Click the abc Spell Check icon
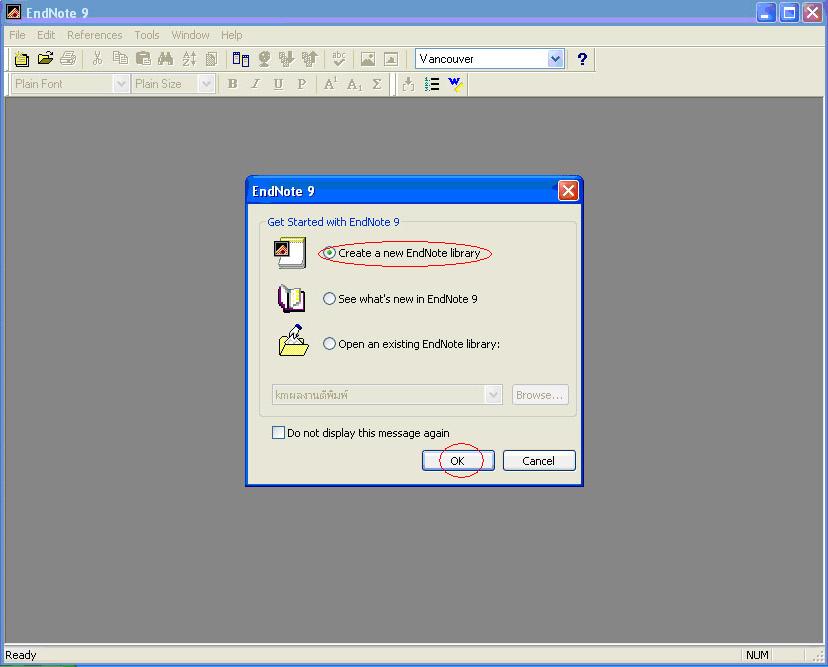The width and height of the screenshot is (828, 667). pos(339,59)
